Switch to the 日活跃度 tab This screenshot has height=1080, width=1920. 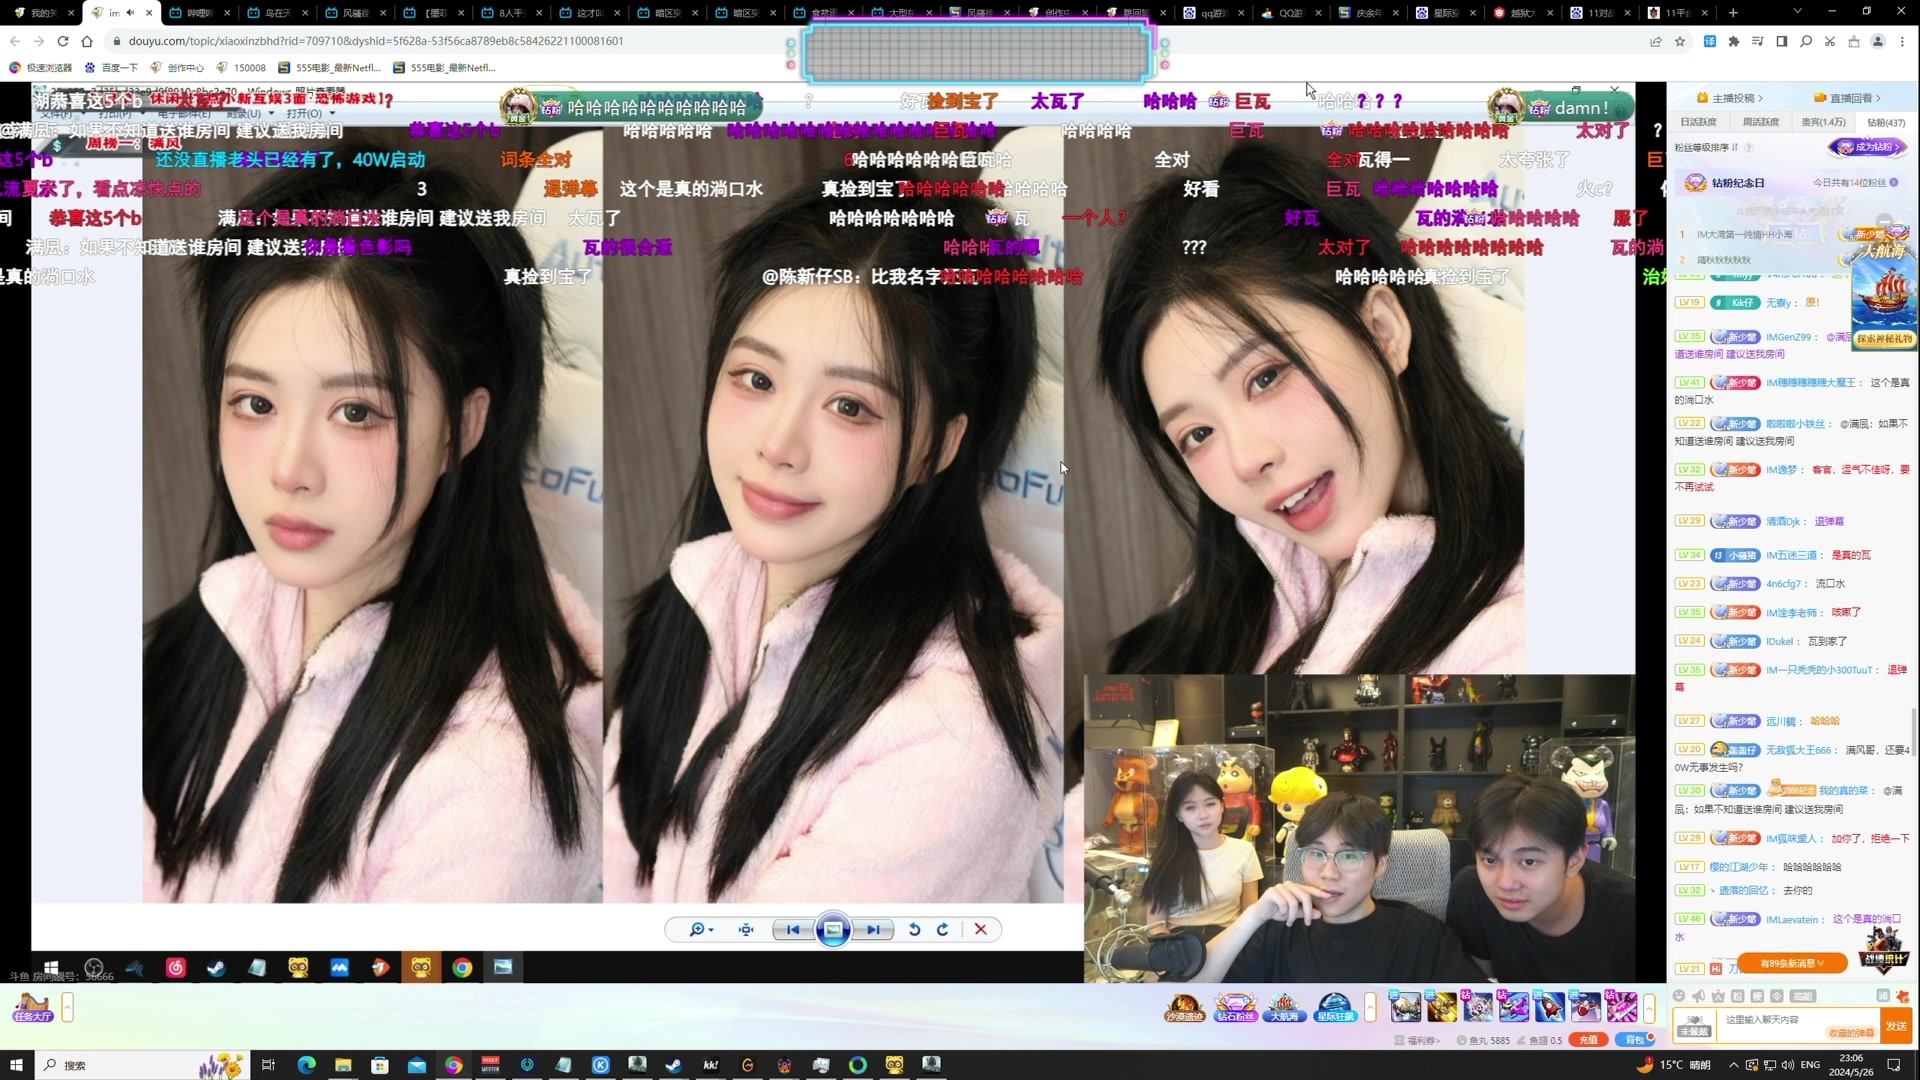[1698, 122]
